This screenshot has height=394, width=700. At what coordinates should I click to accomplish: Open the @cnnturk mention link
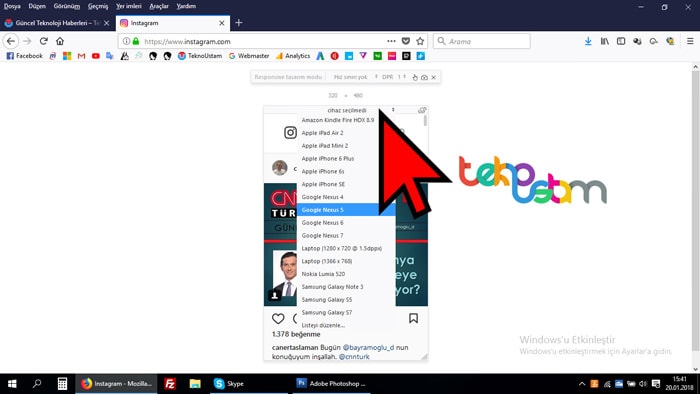(x=354, y=357)
